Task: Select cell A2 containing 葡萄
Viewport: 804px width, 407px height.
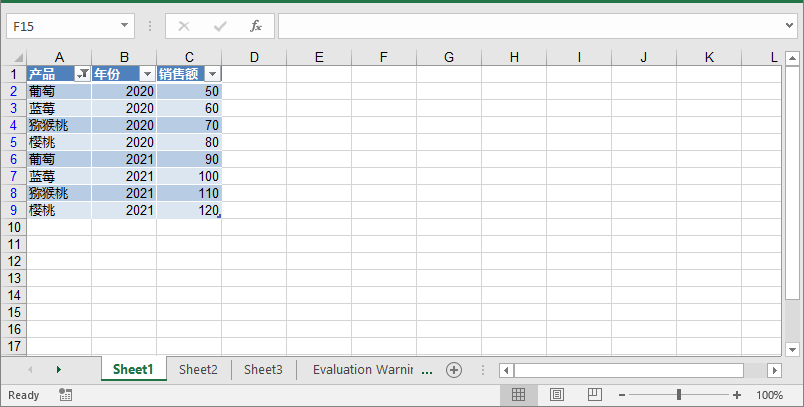Action: 59,91
